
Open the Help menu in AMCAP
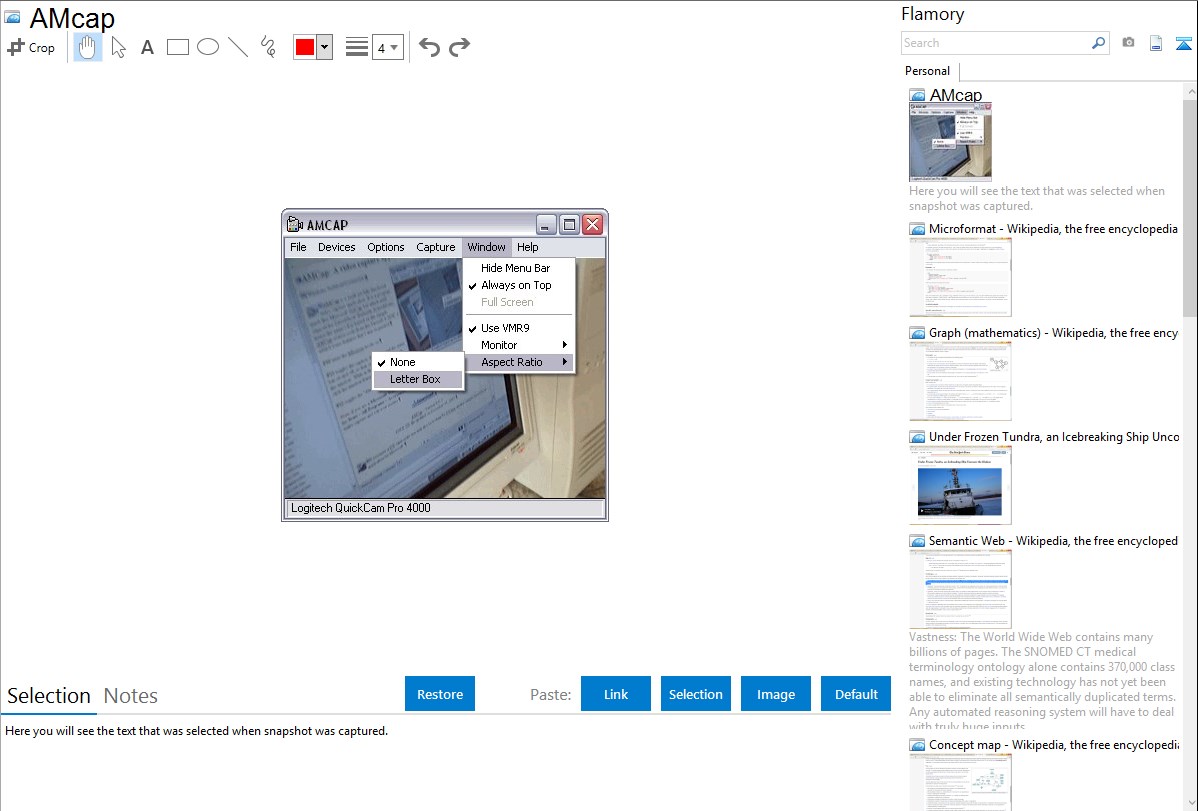tap(527, 247)
